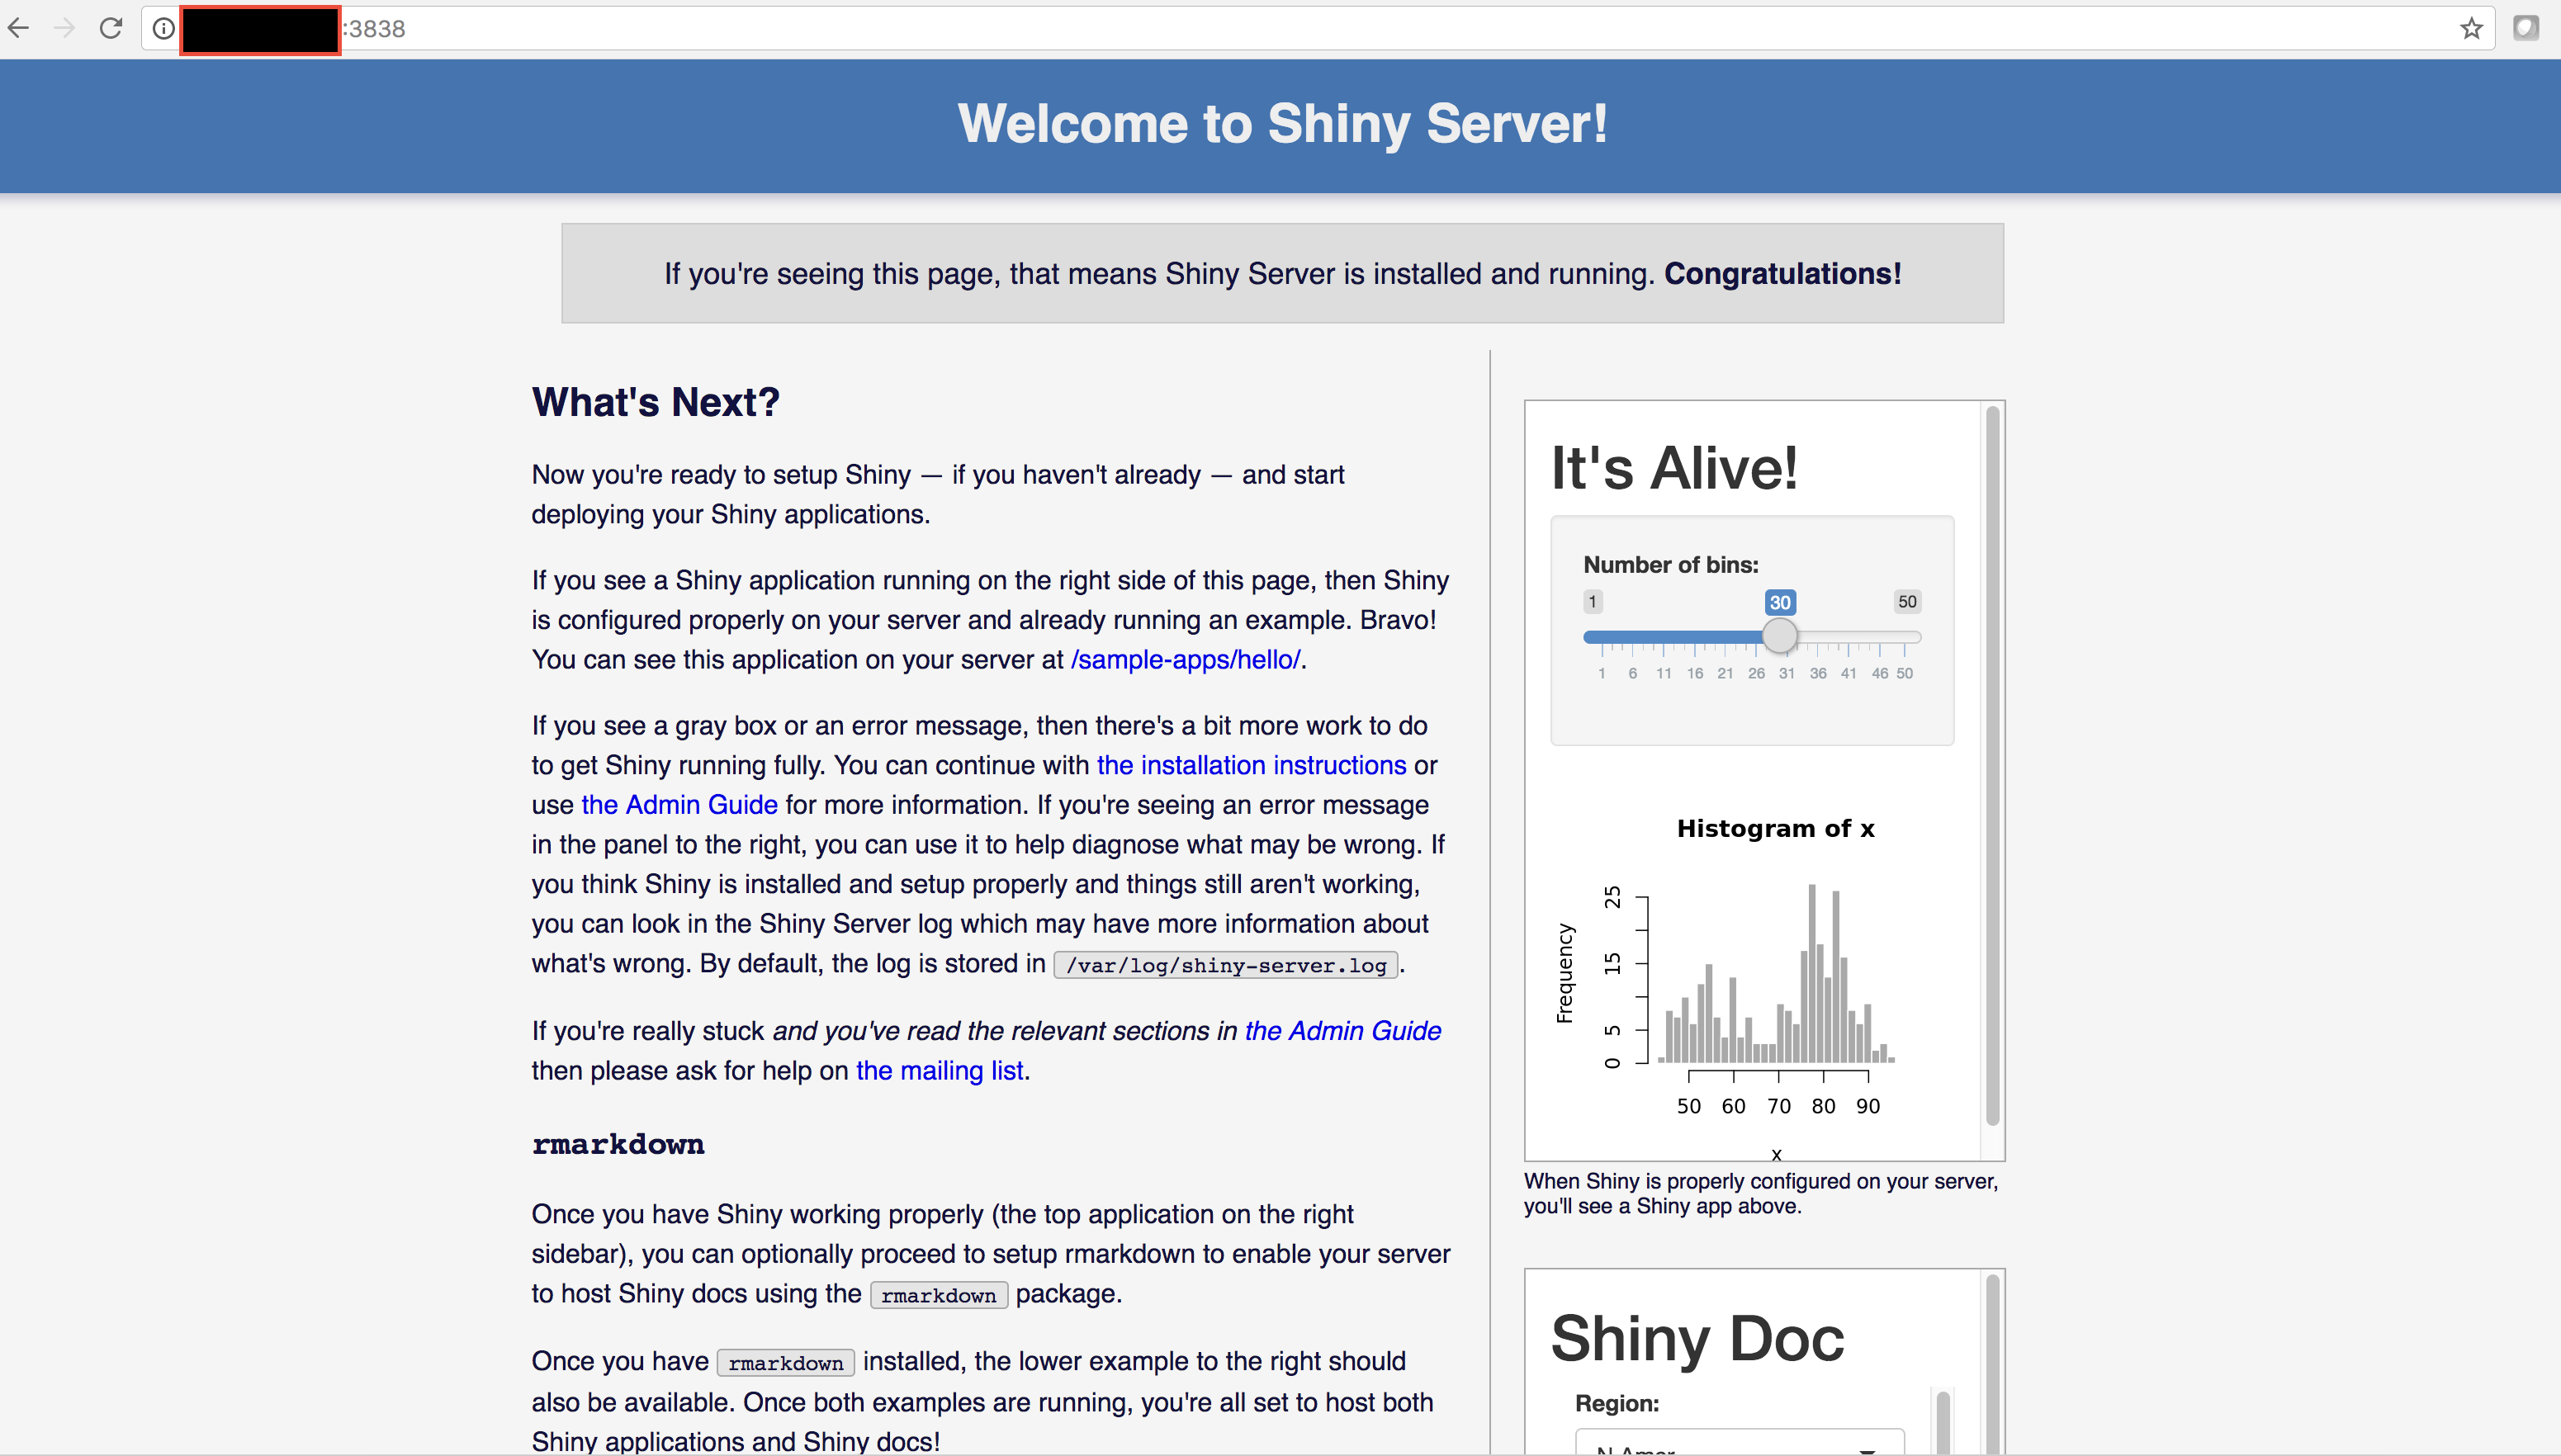Click the first Admin Guide link

[x=679, y=805]
